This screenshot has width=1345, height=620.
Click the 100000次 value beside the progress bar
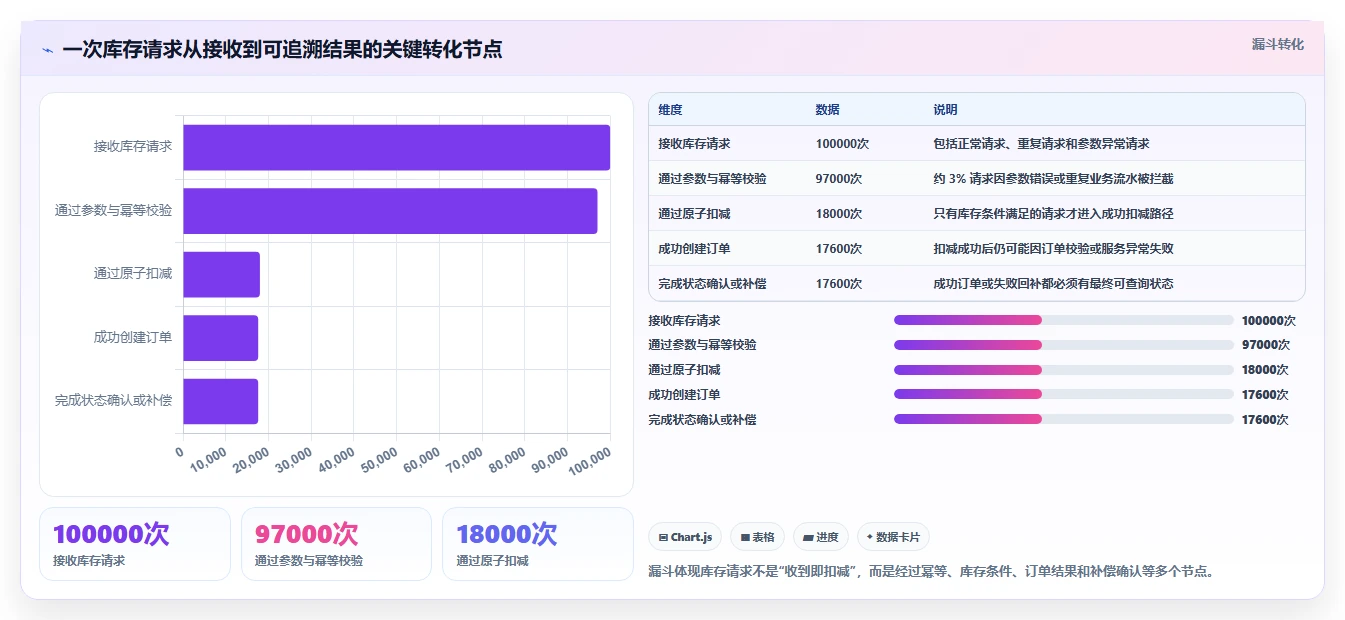pyautogui.click(x=1268, y=321)
